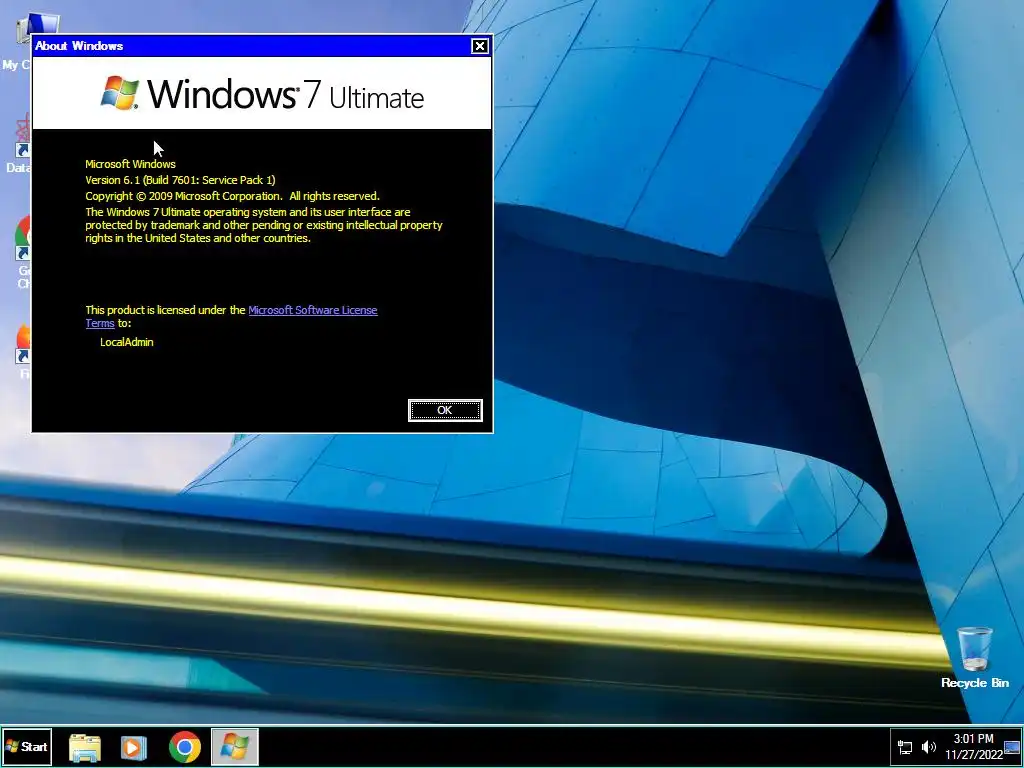This screenshot has width=1024, height=768.
Task: Click the About Windows title bar text
Action: (x=79, y=46)
